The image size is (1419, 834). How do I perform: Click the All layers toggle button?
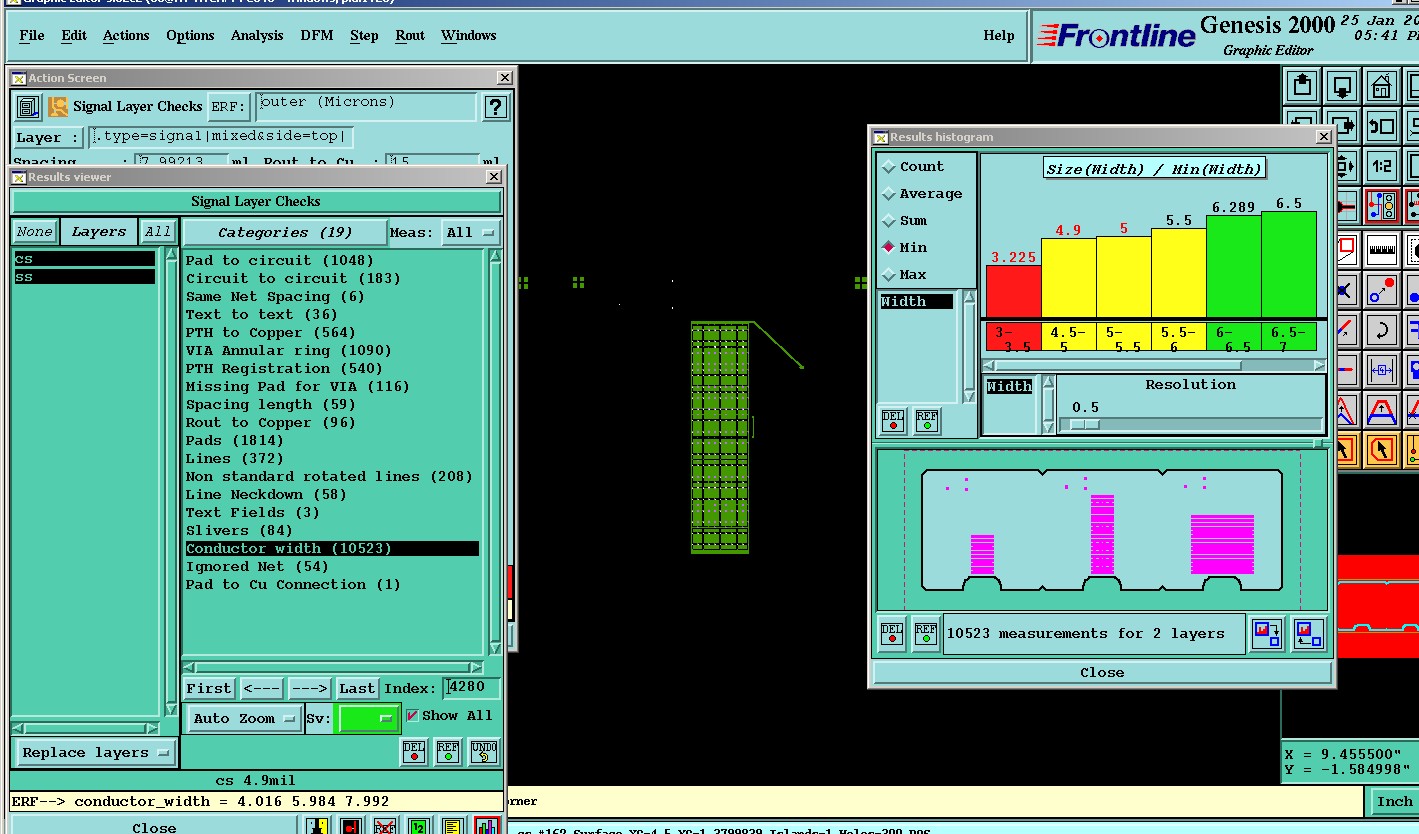click(158, 232)
